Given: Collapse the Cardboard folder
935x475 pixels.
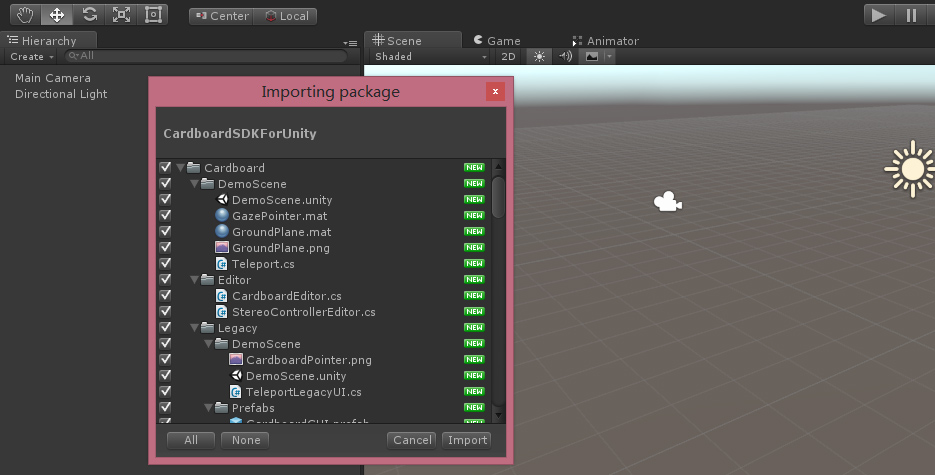Looking at the screenshot, I should [180, 168].
